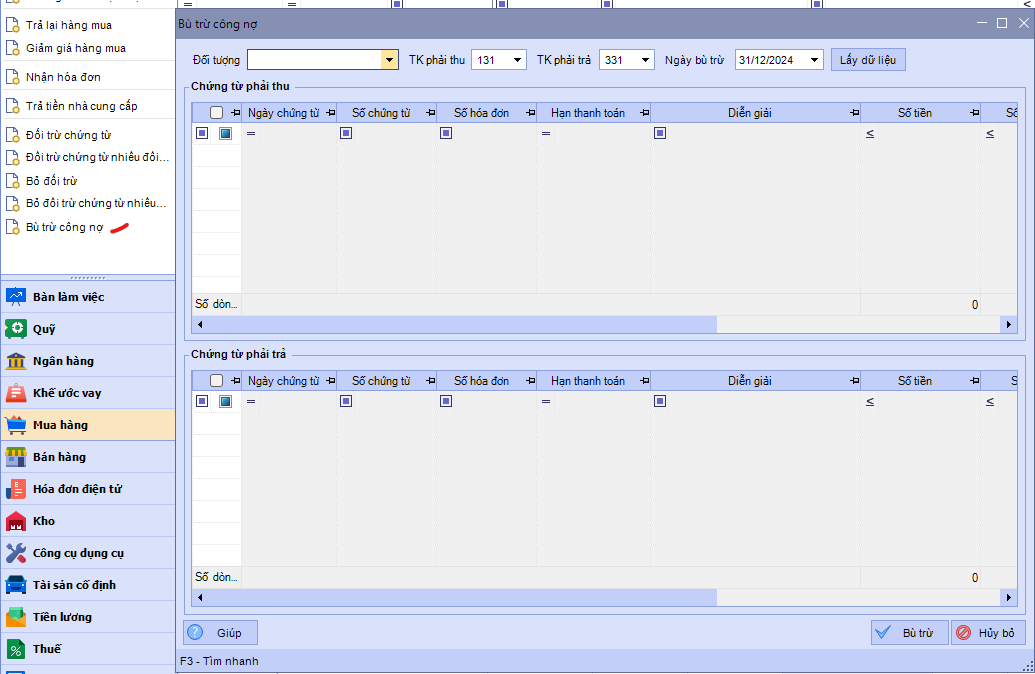Click Hủy bỏ cancel button

click(x=987, y=633)
